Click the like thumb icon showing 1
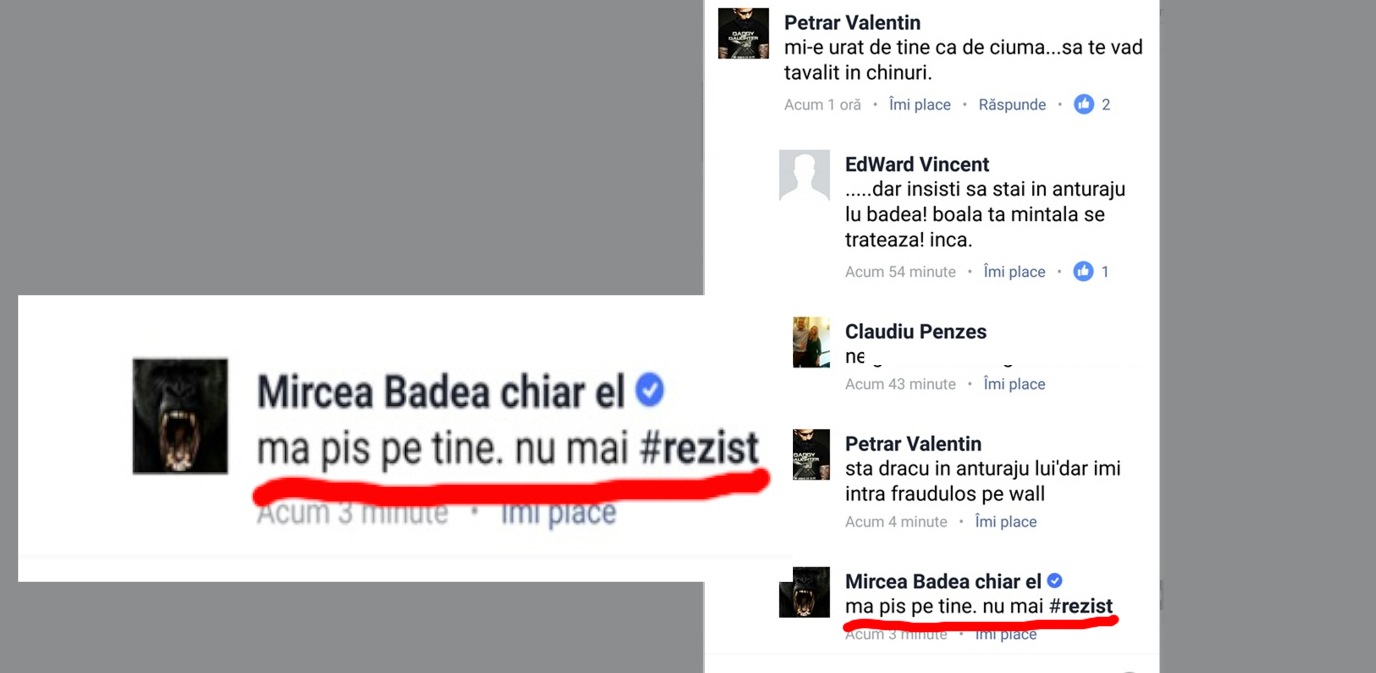This screenshot has width=1376, height=673. (1084, 271)
